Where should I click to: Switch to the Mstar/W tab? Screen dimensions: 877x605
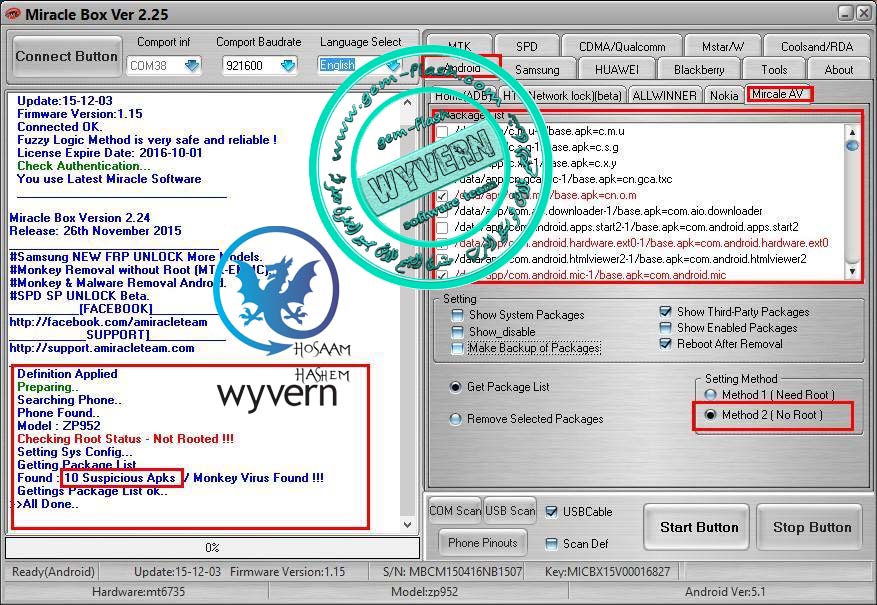pyautogui.click(x=723, y=46)
